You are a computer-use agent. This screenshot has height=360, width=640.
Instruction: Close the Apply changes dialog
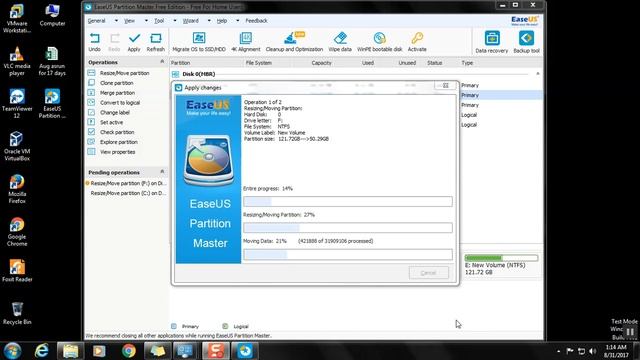(446, 86)
